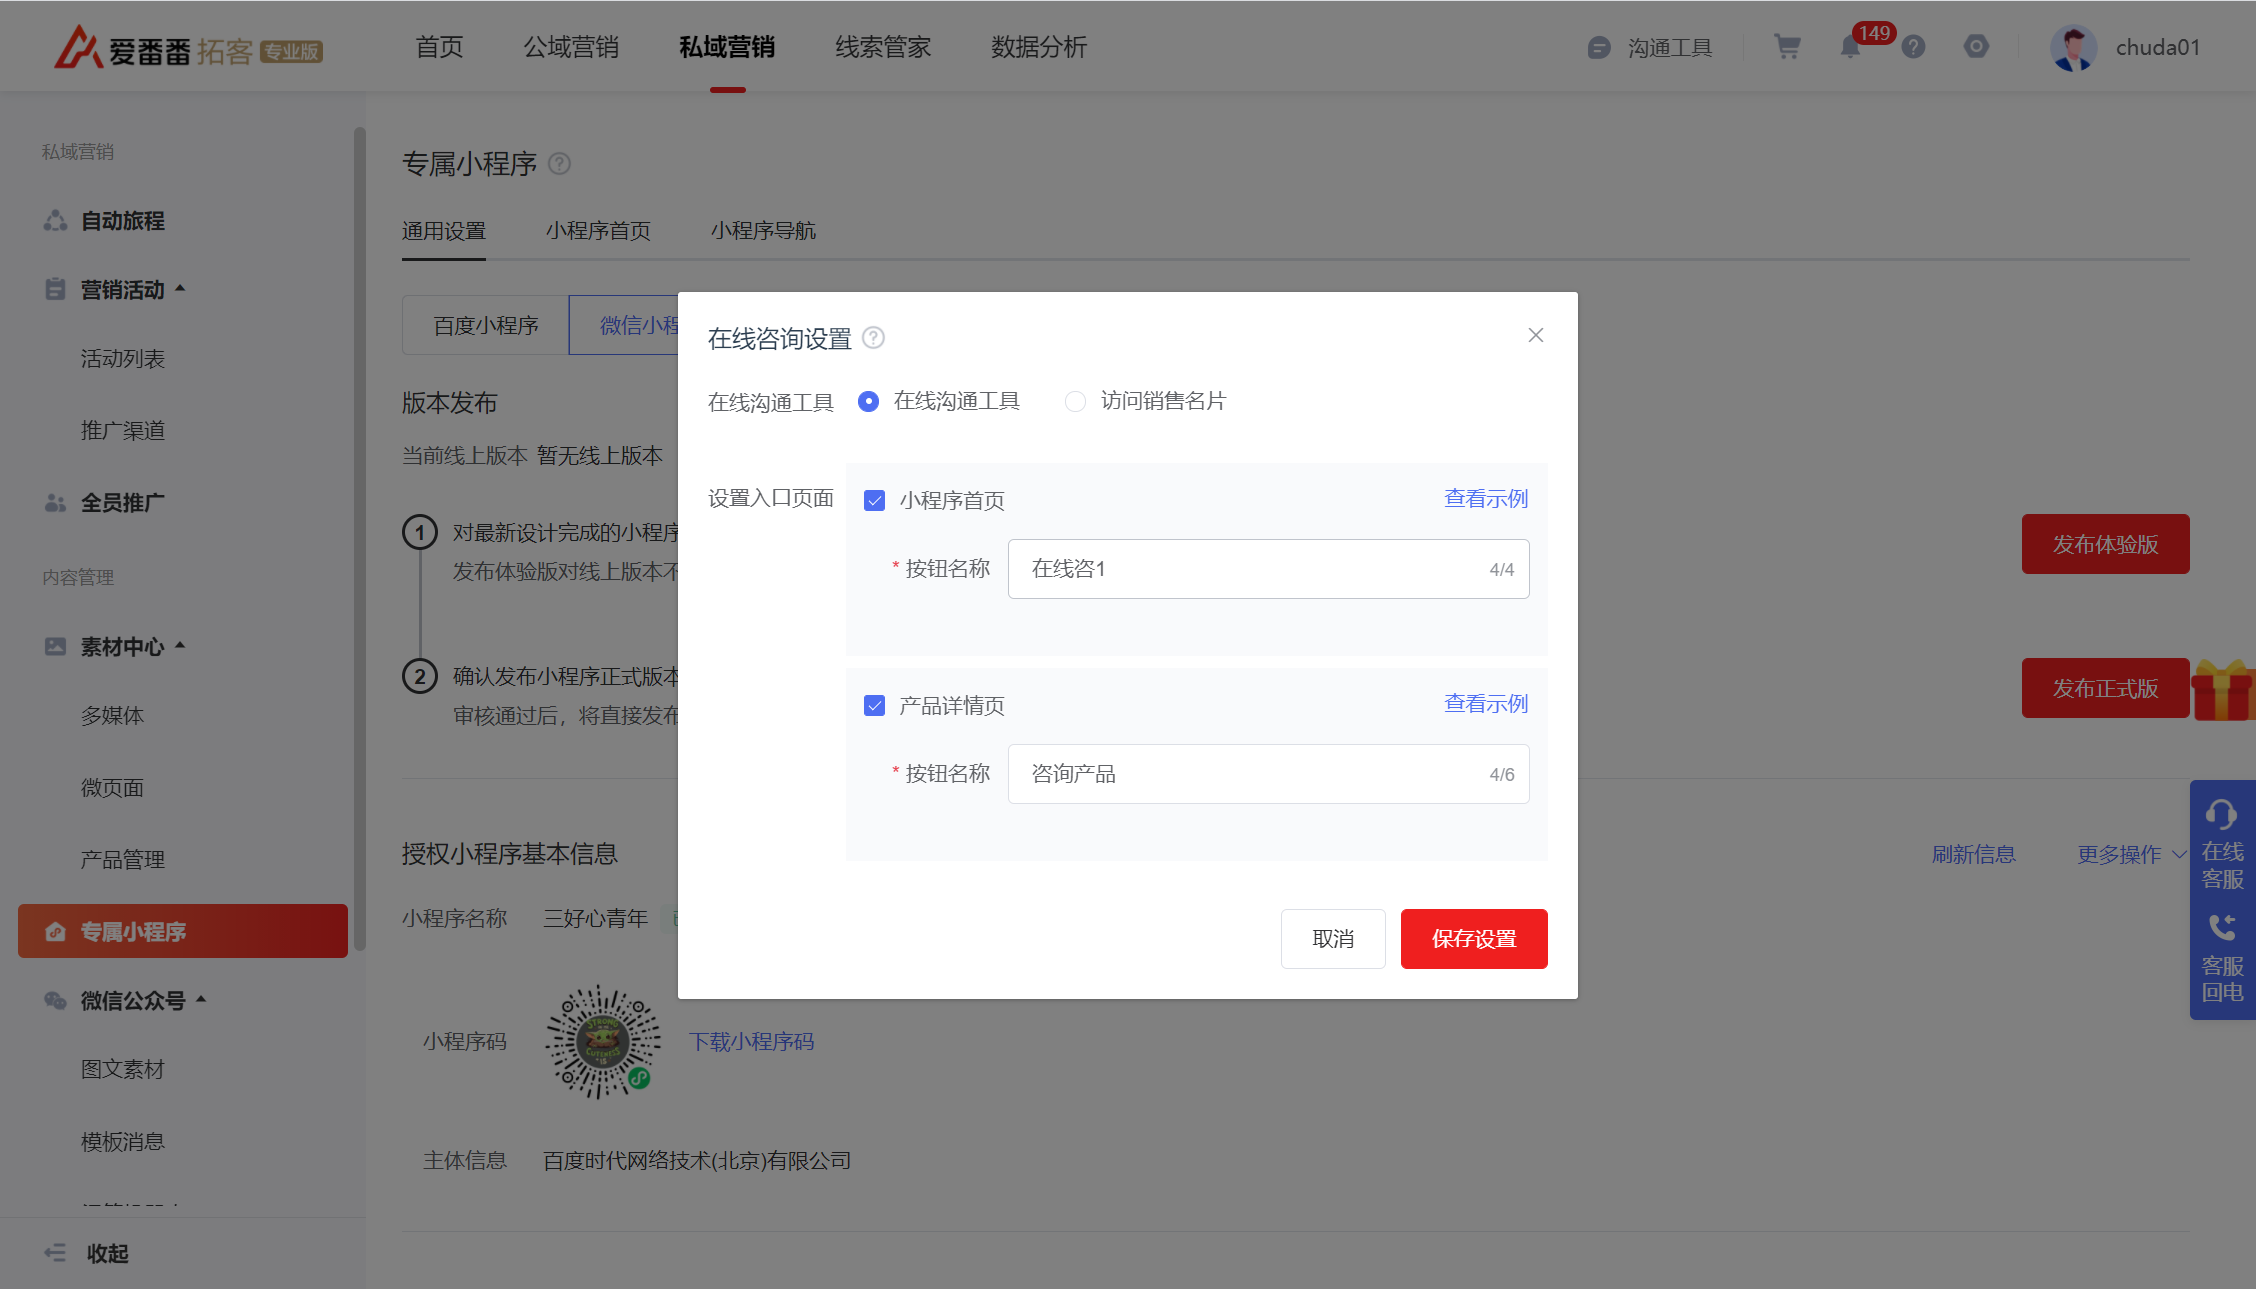This screenshot has width=2256, height=1289.
Task: Click 刷新信息 link
Action: click(1973, 854)
